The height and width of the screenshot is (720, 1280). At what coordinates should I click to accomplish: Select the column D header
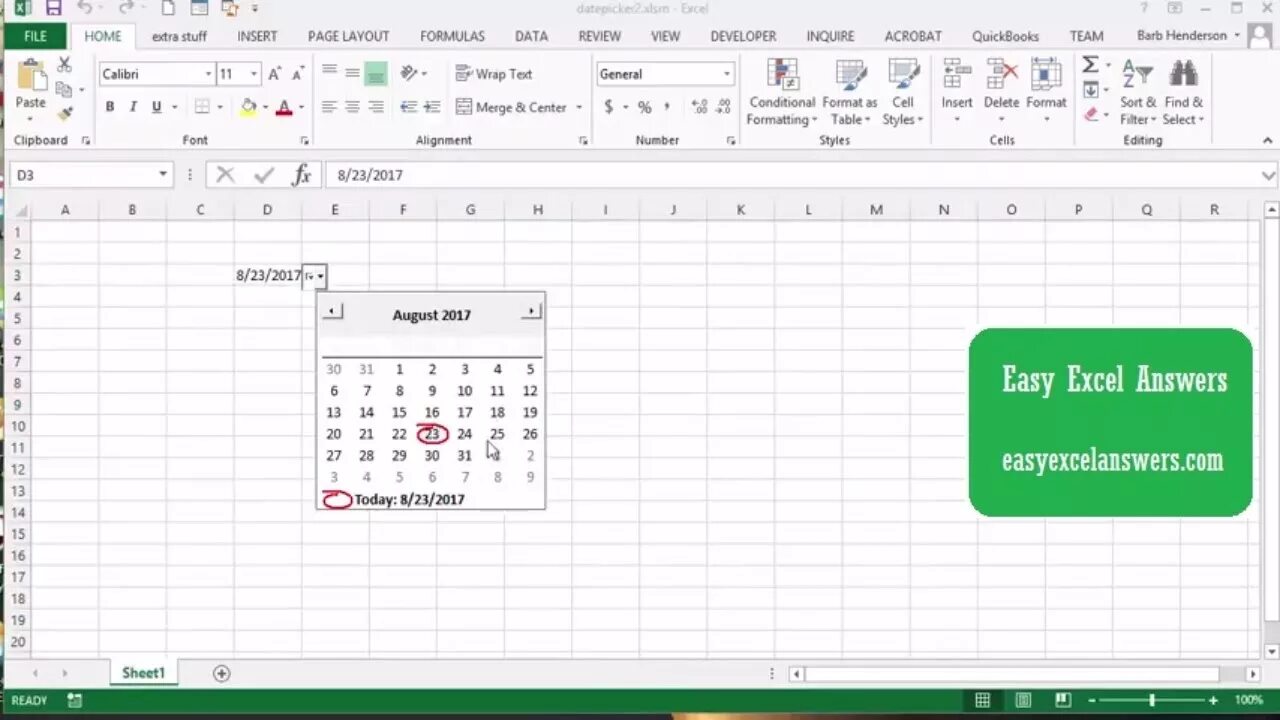(267, 210)
